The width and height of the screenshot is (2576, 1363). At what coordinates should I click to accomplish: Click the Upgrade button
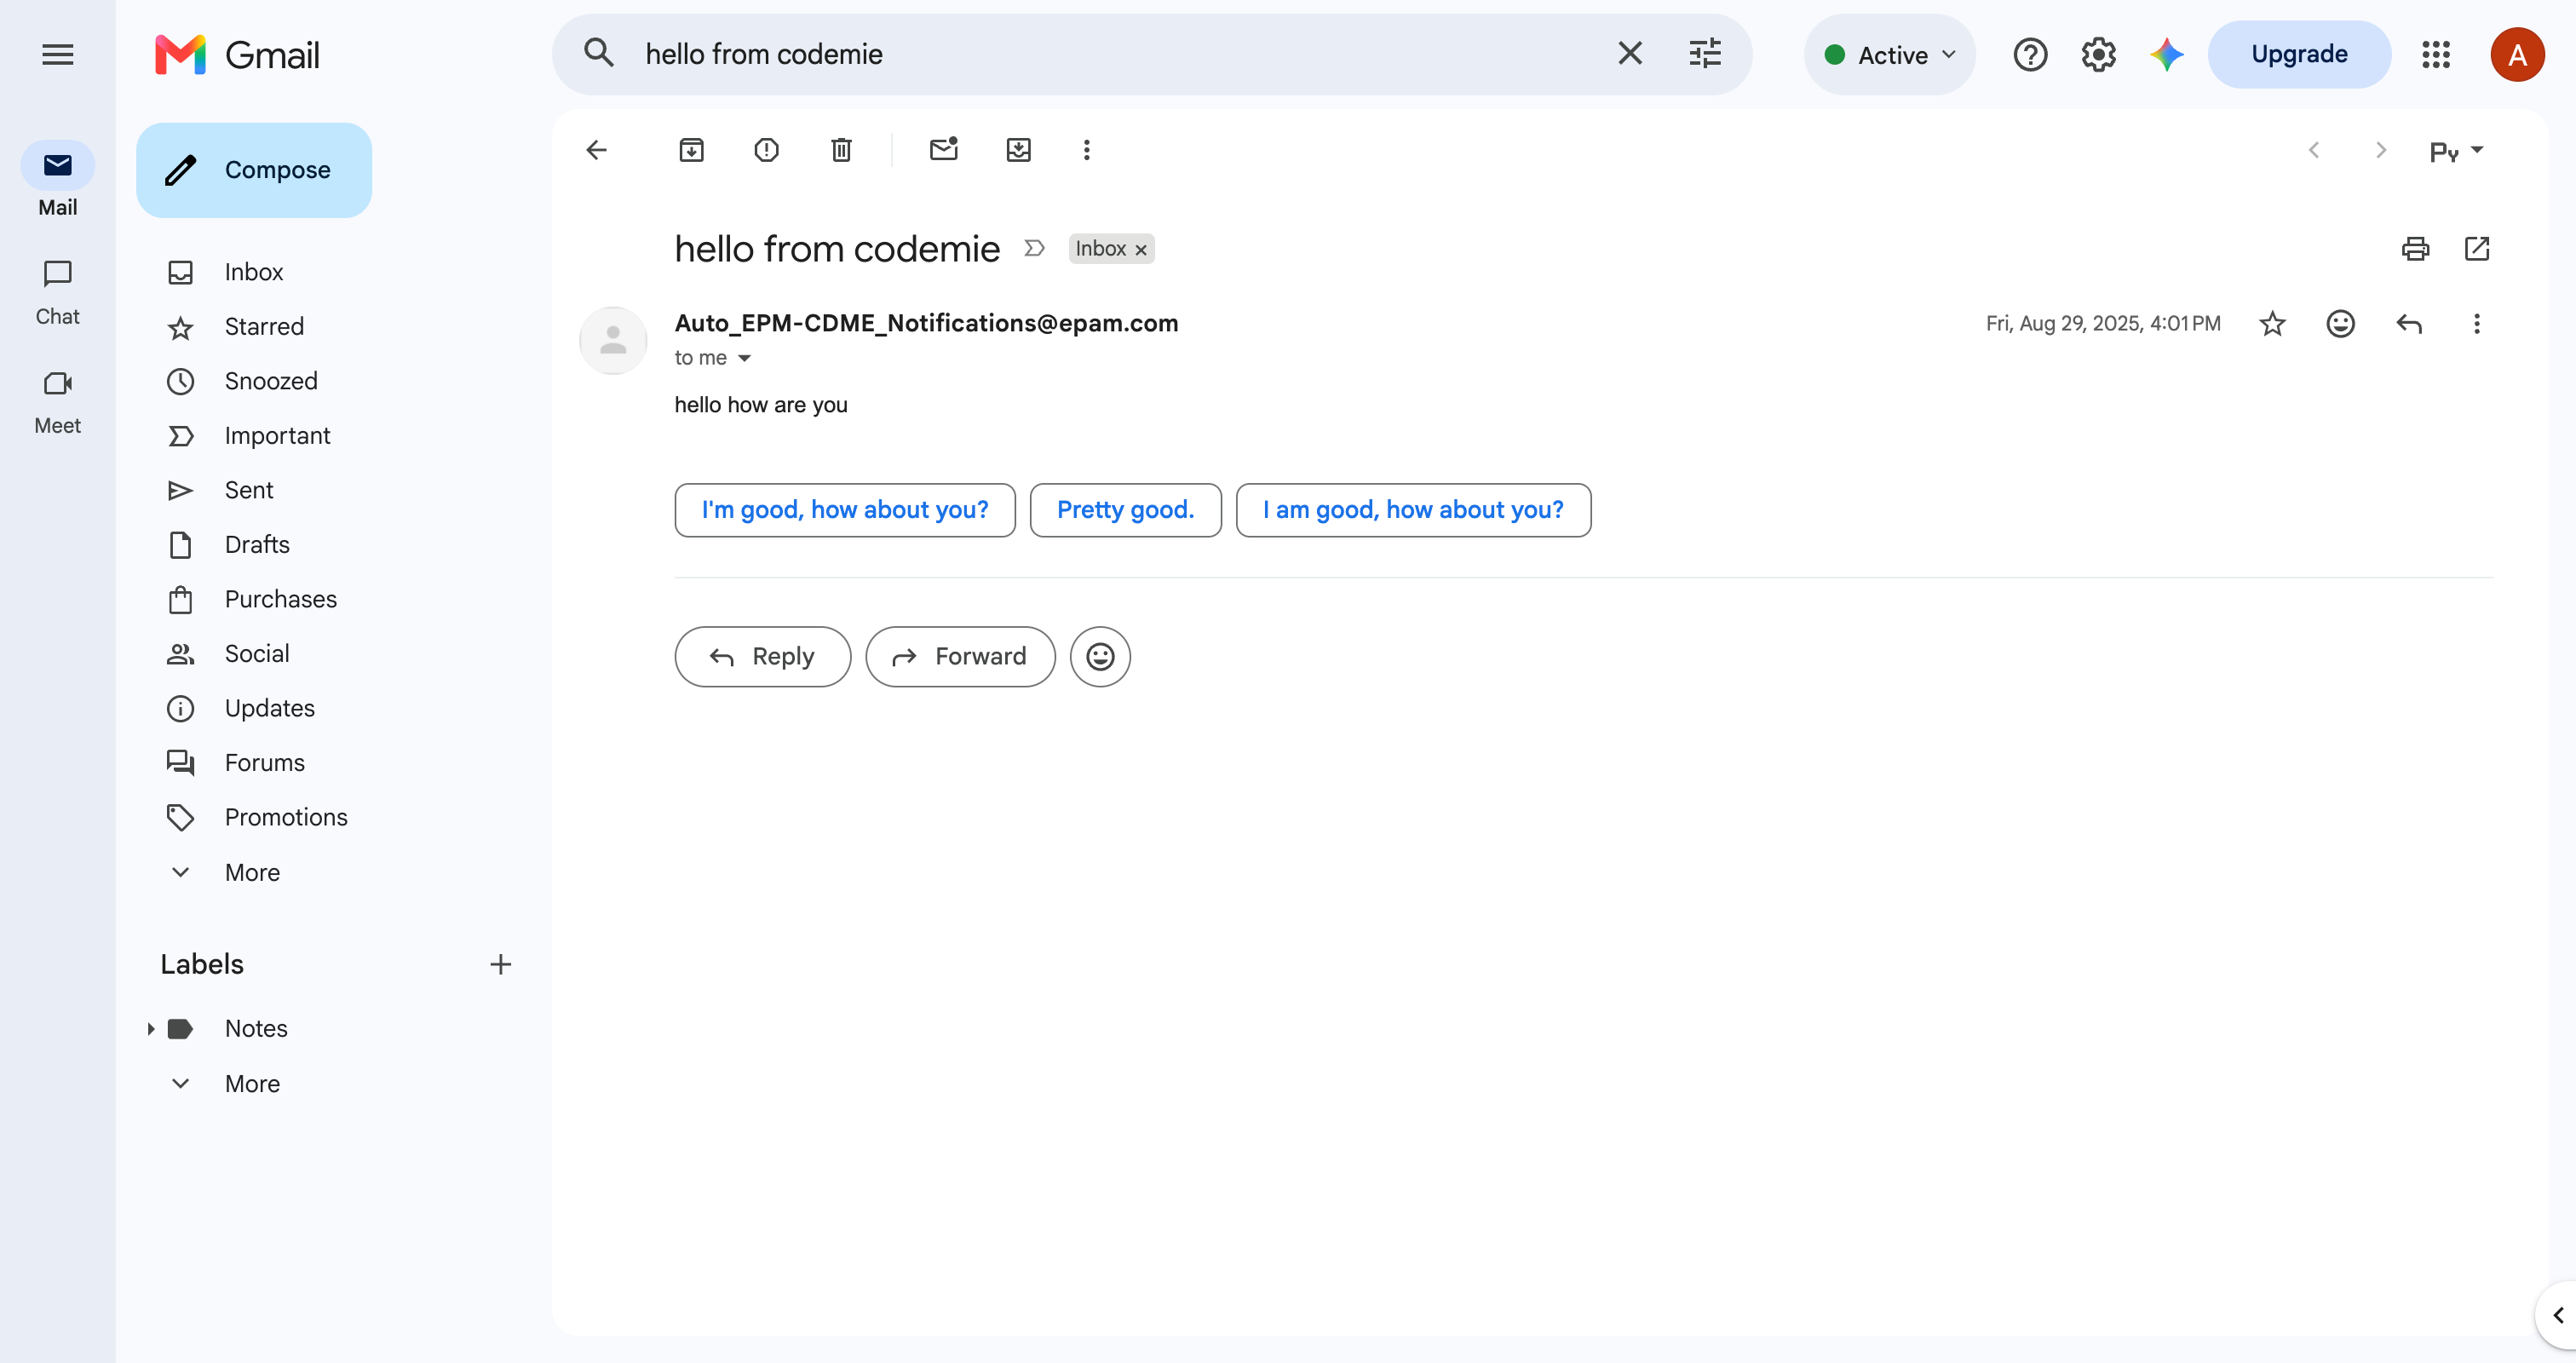tap(2299, 54)
